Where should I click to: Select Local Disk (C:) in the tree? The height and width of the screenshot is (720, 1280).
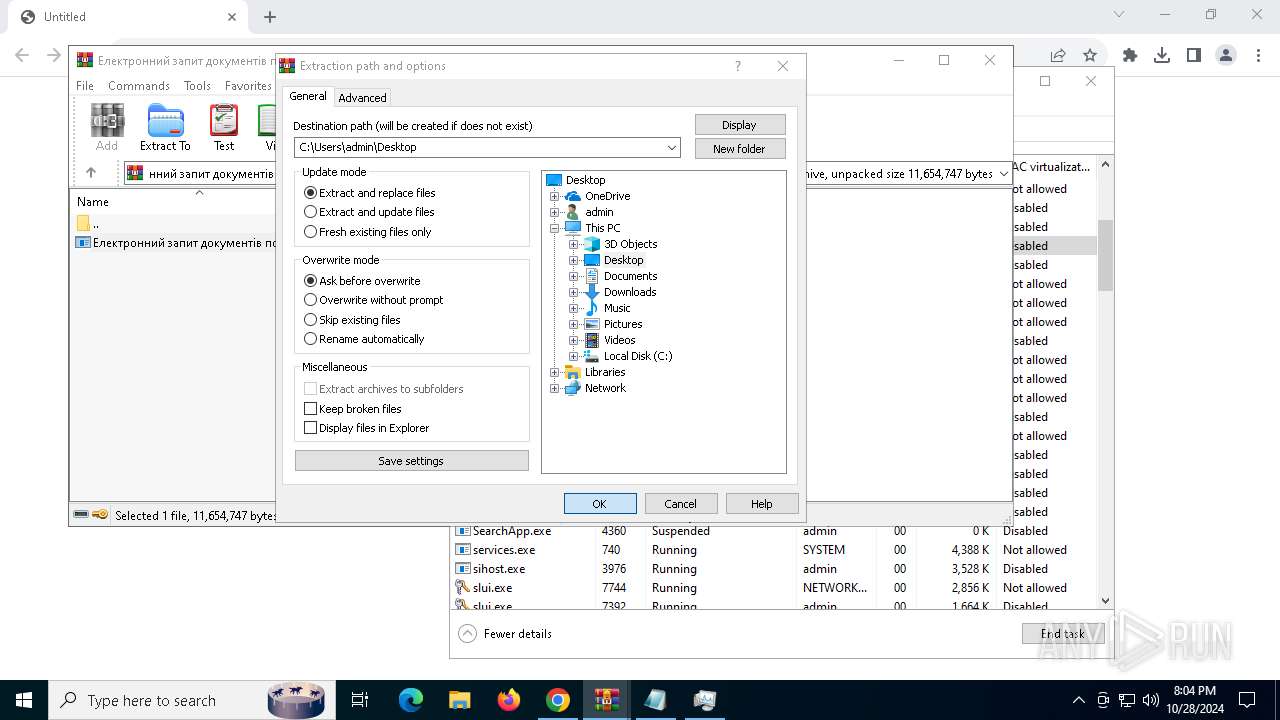pyautogui.click(x=638, y=356)
